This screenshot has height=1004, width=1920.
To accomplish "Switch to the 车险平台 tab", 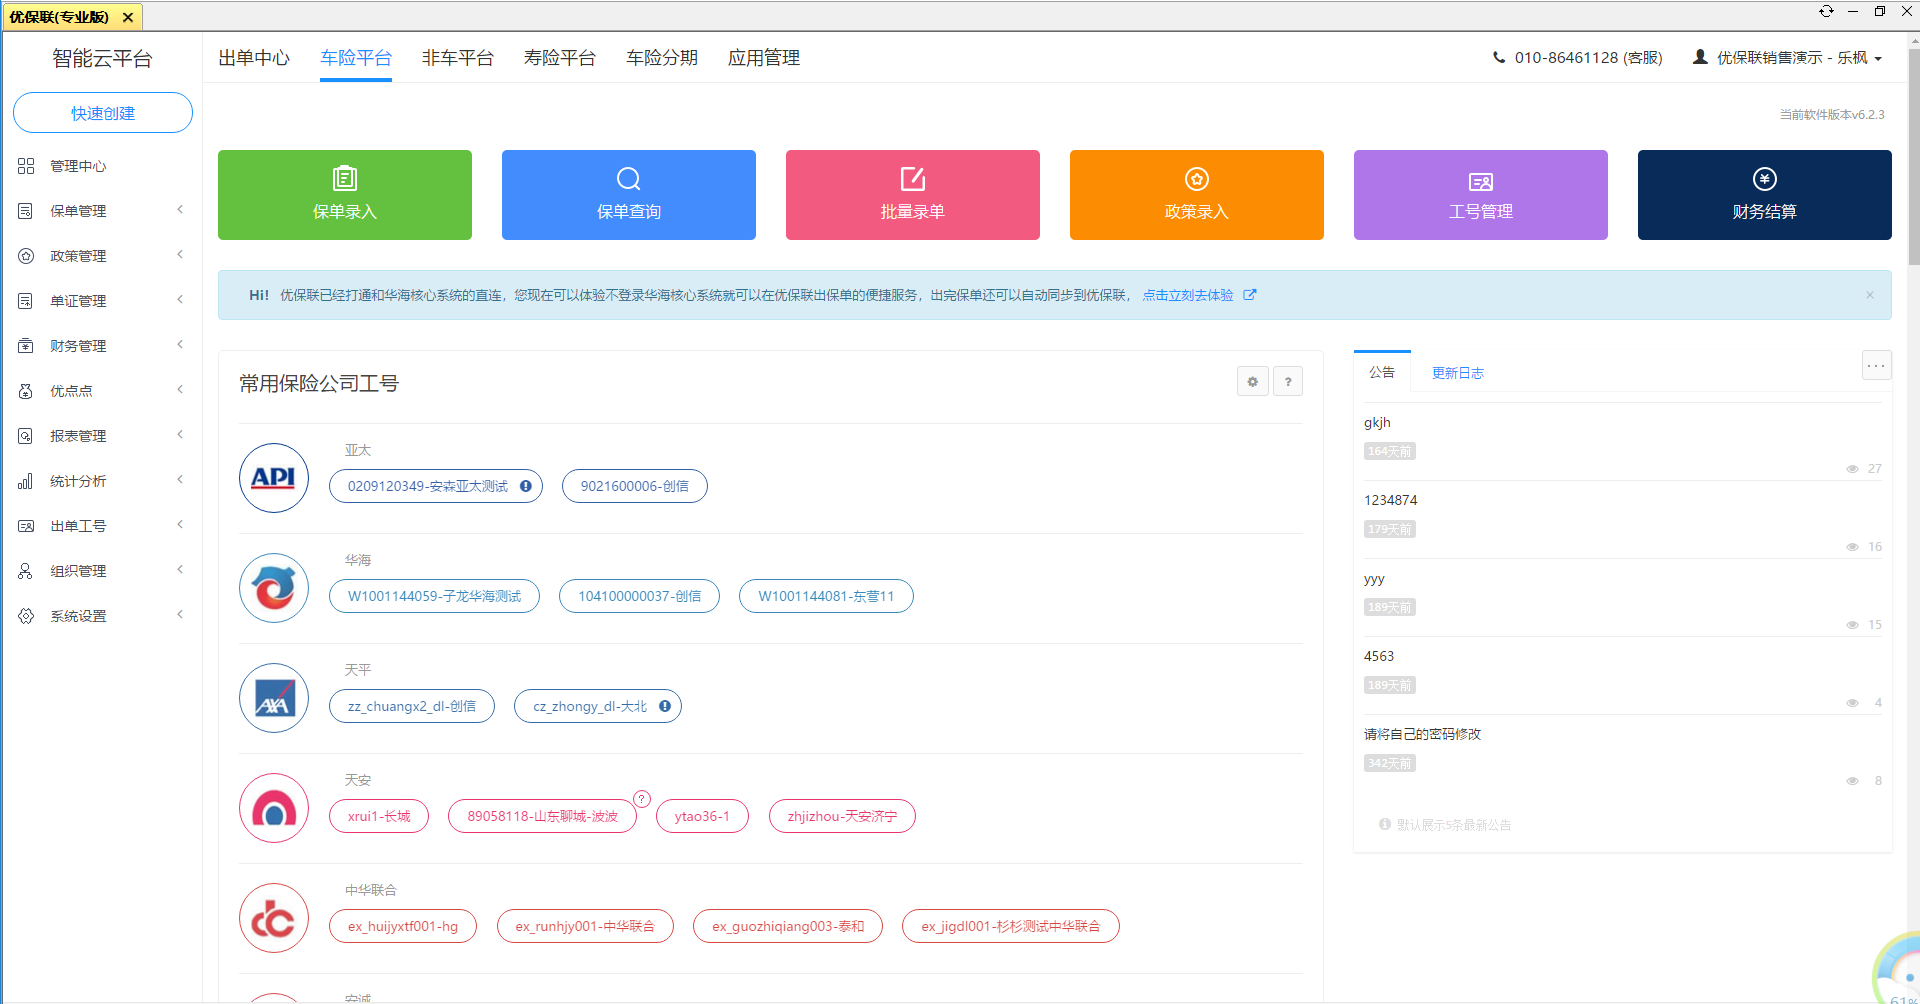I will (356, 58).
